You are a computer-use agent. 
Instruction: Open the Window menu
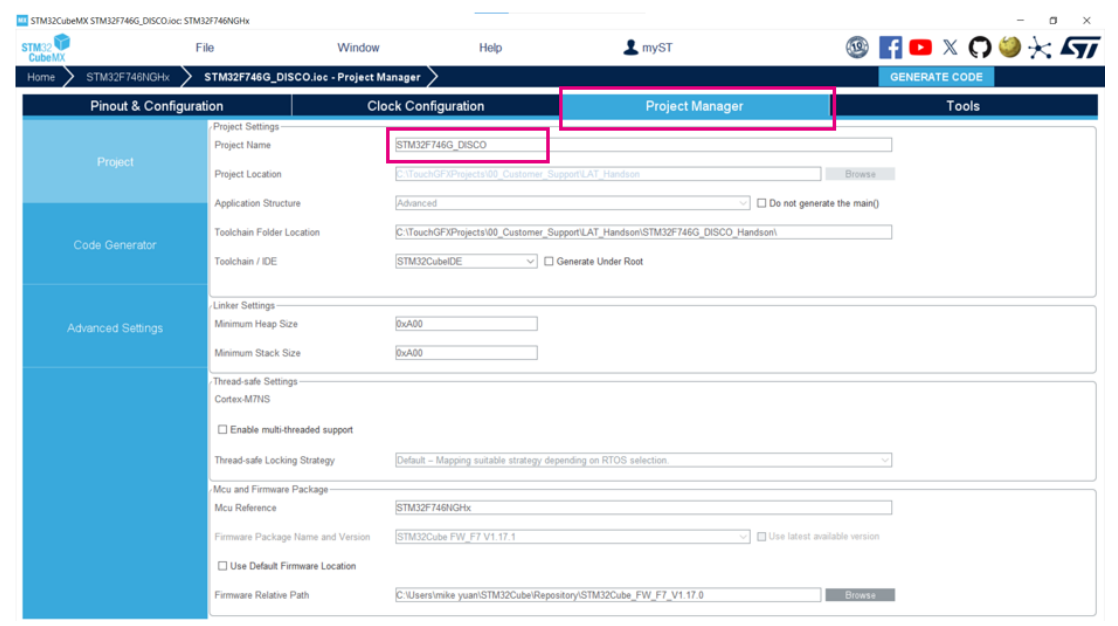click(x=358, y=48)
